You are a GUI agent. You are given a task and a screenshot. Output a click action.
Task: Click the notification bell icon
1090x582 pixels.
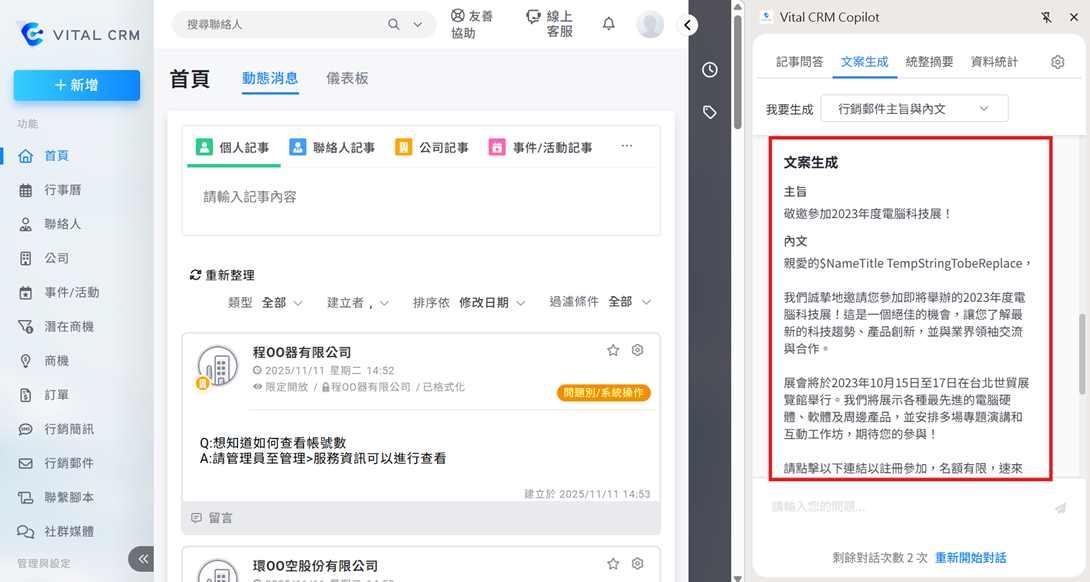(608, 24)
